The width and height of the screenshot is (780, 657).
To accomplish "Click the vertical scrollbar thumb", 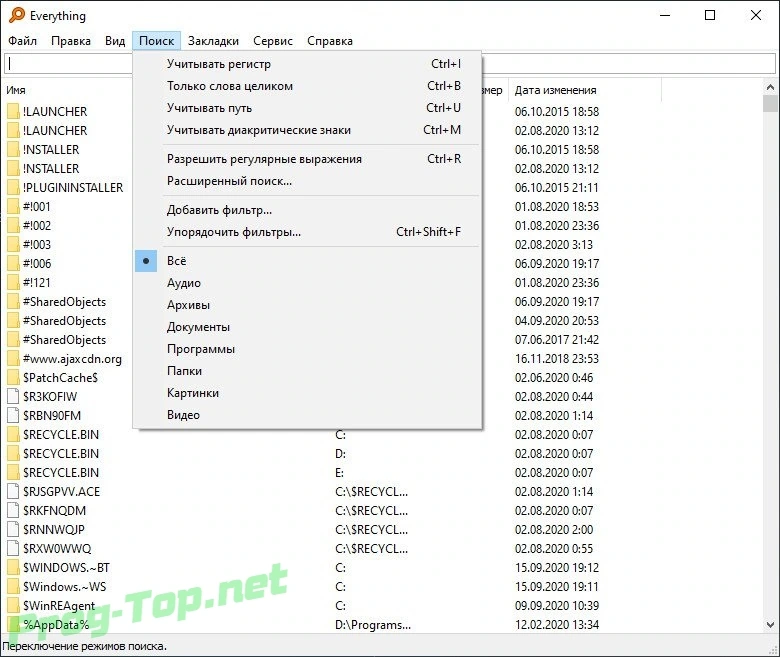I will (x=770, y=104).
